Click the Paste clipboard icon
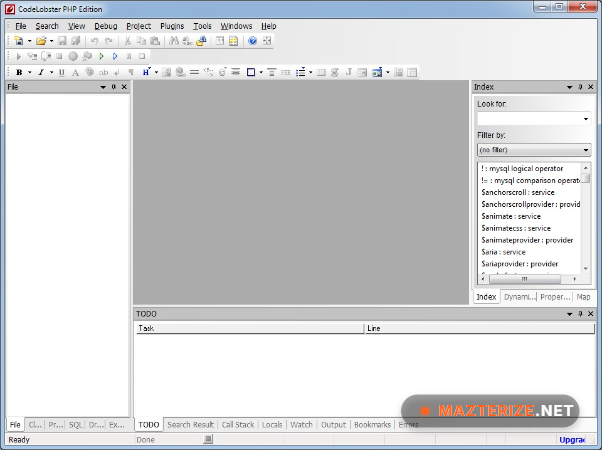Image resolution: width=602 pixels, height=450 pixels. coord(155,41)
